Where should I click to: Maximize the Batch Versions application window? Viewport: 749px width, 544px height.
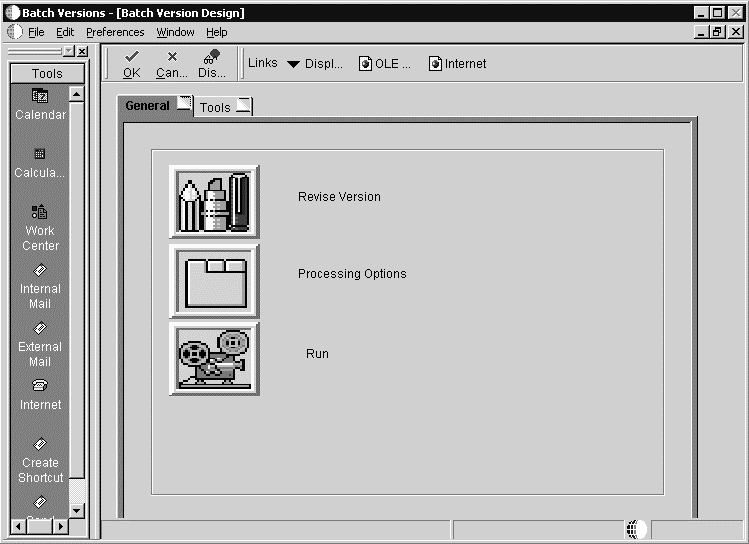click(717, 13)
